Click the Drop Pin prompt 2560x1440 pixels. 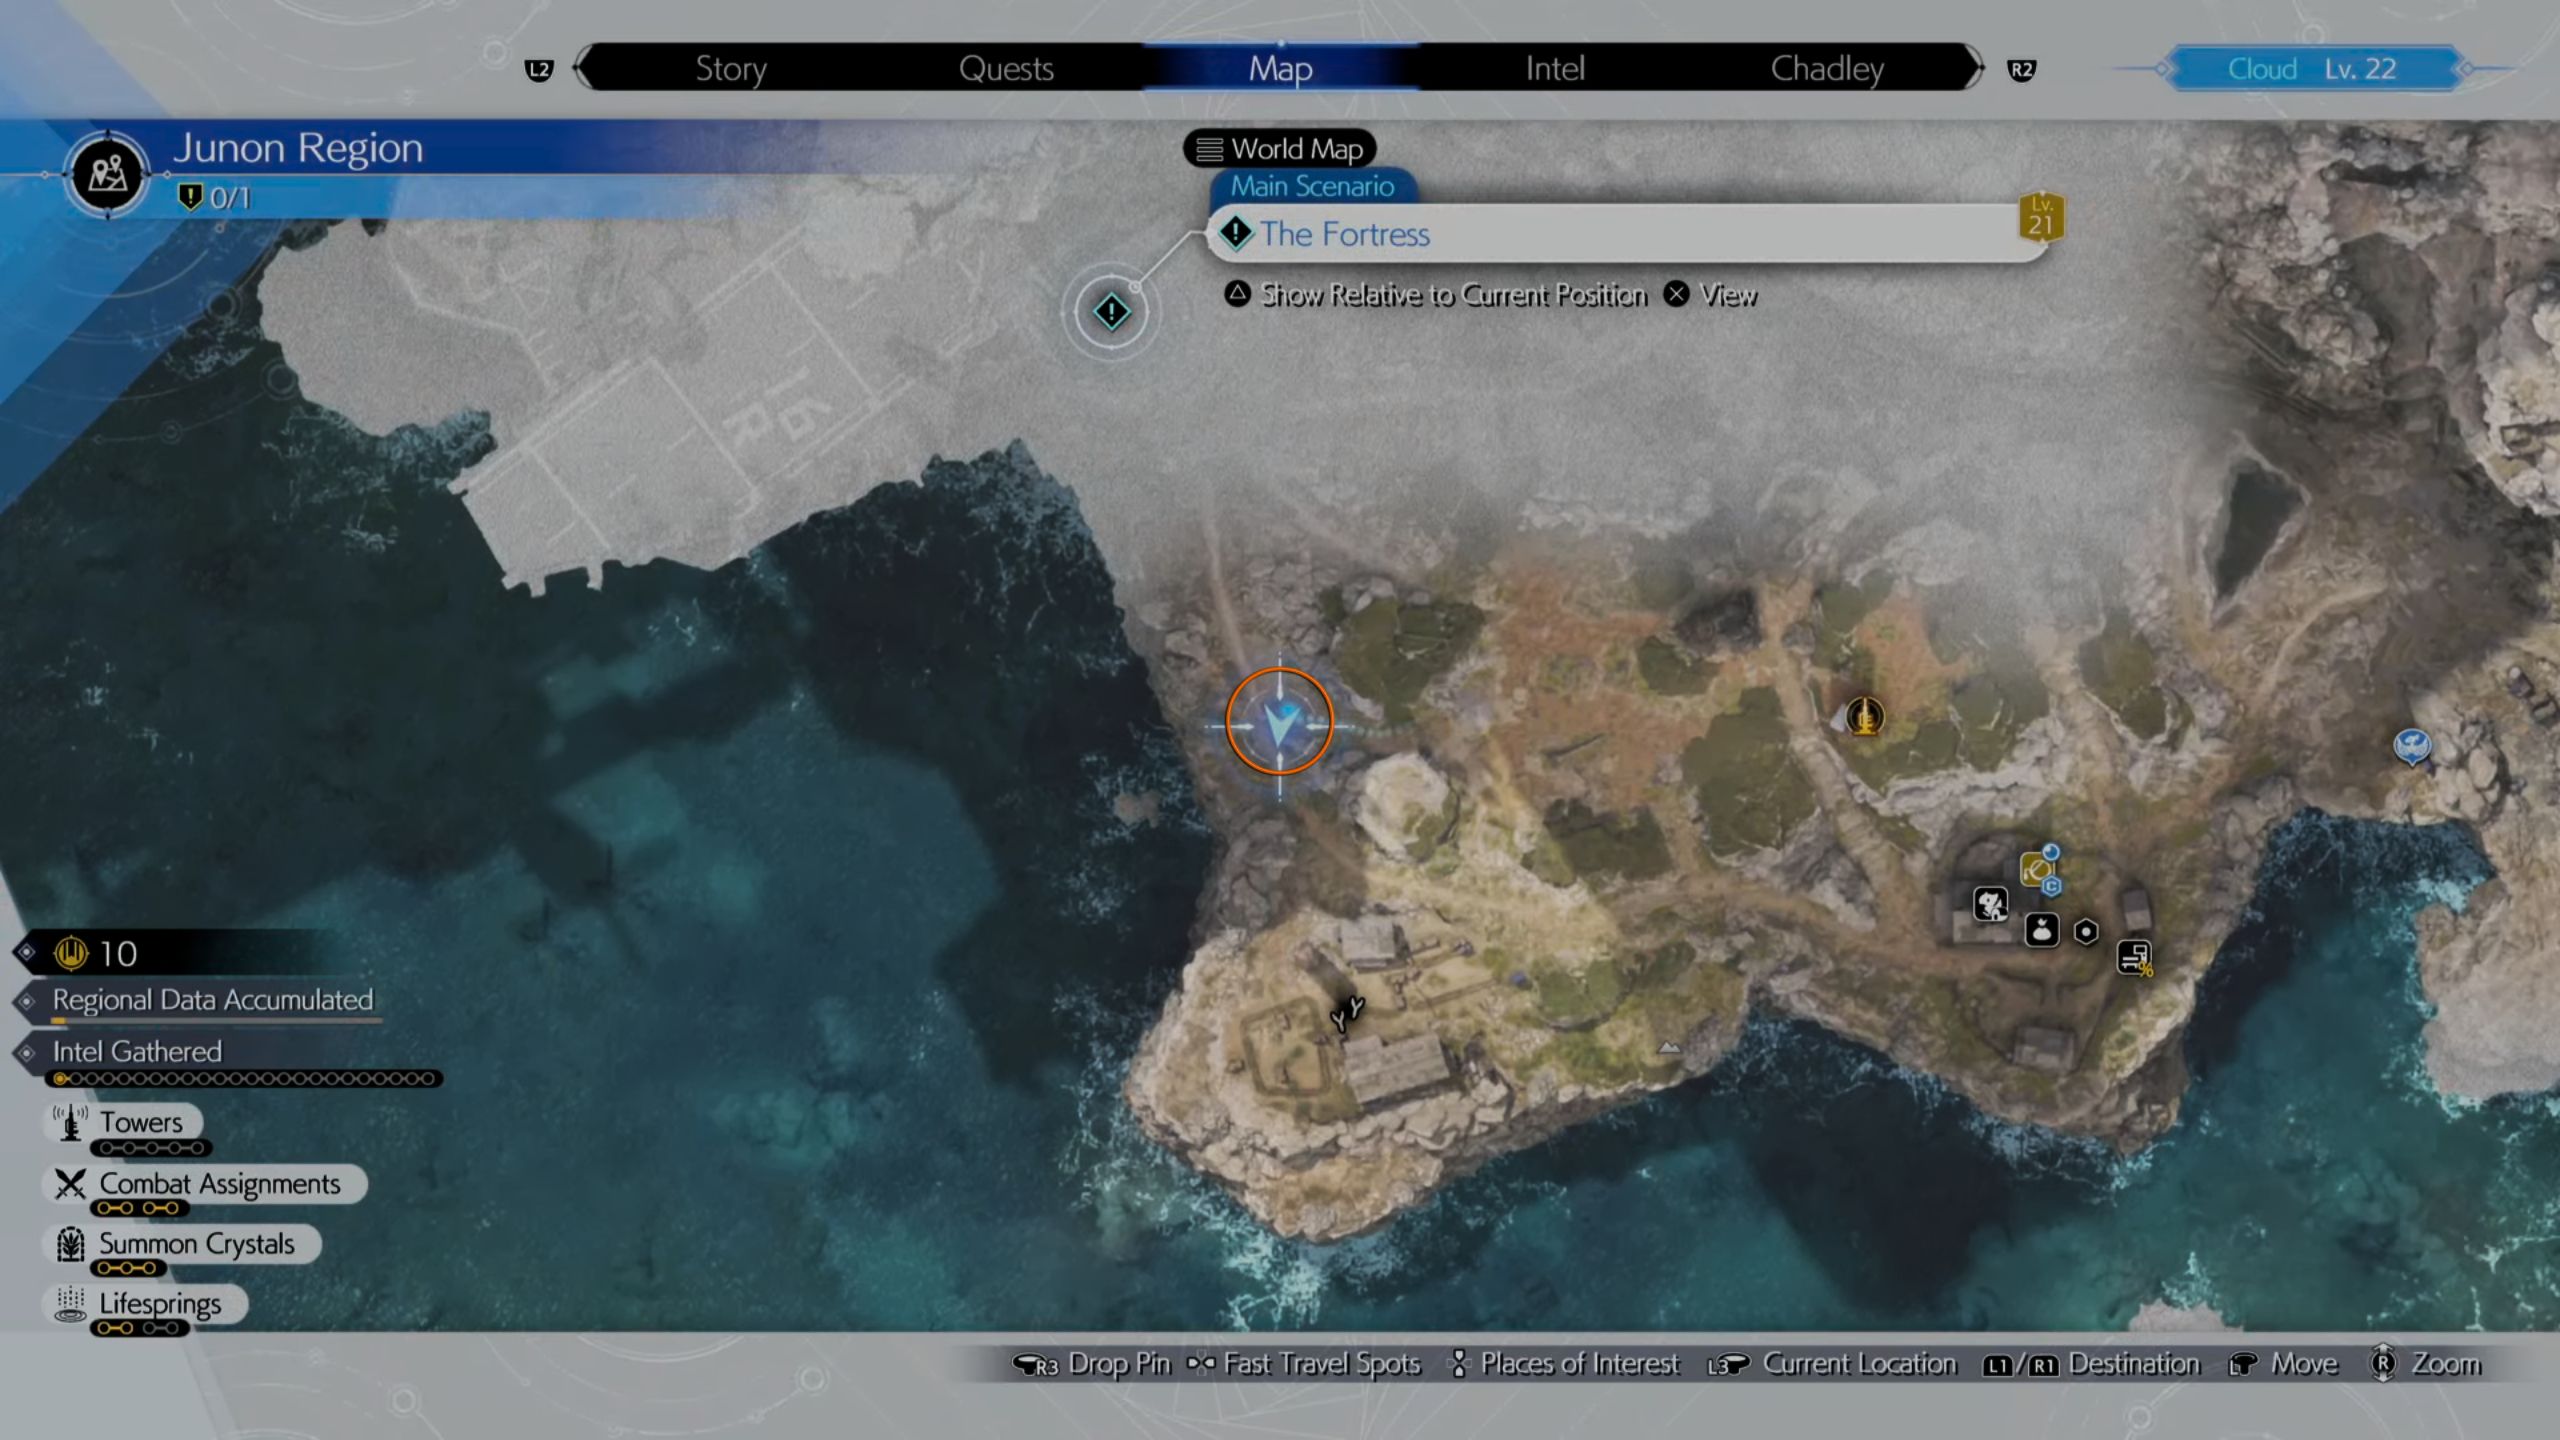click(x=1092, y=1364)
